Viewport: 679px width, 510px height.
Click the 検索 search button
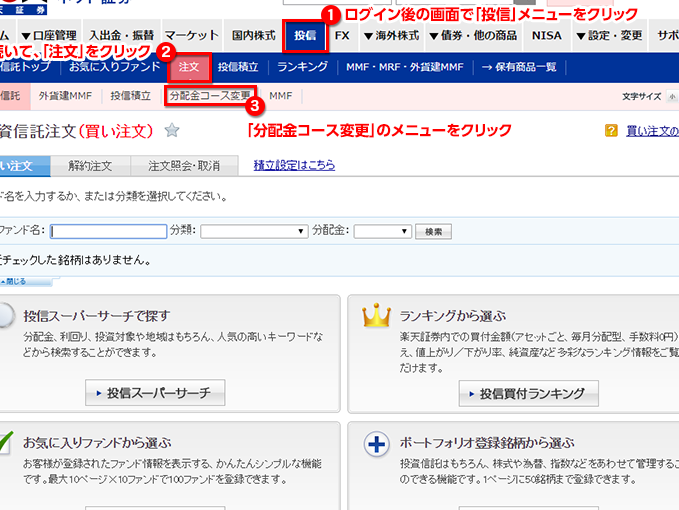tap(433, 232)
